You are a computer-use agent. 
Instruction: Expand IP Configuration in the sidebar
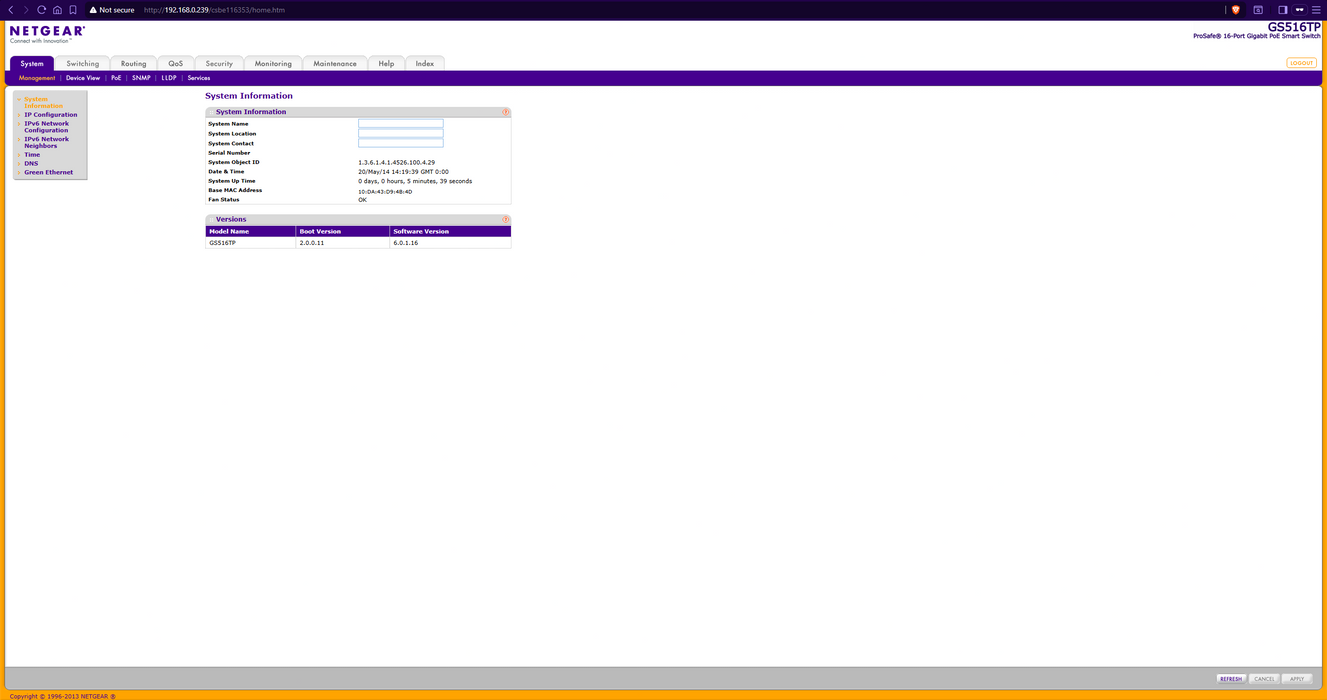pos(50,115)
